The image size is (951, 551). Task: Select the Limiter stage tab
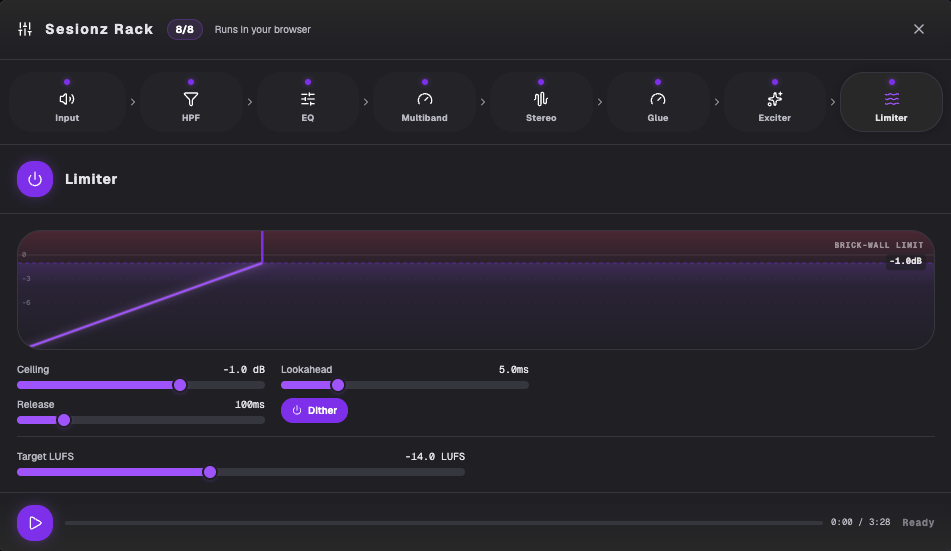(x=892, y=102)
